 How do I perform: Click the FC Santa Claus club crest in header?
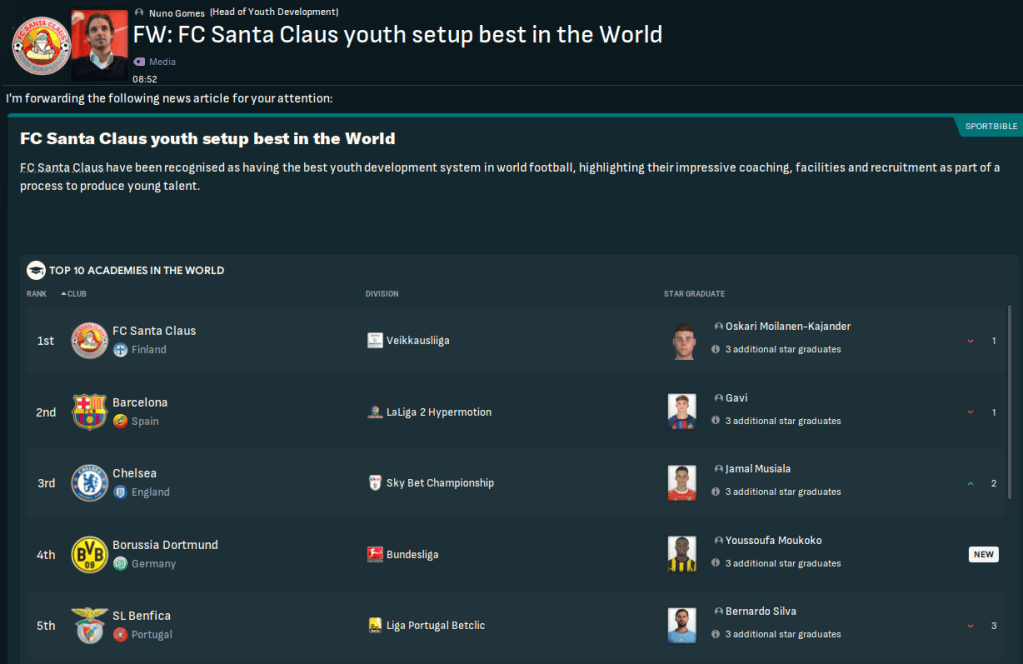(x=41, y=45)
